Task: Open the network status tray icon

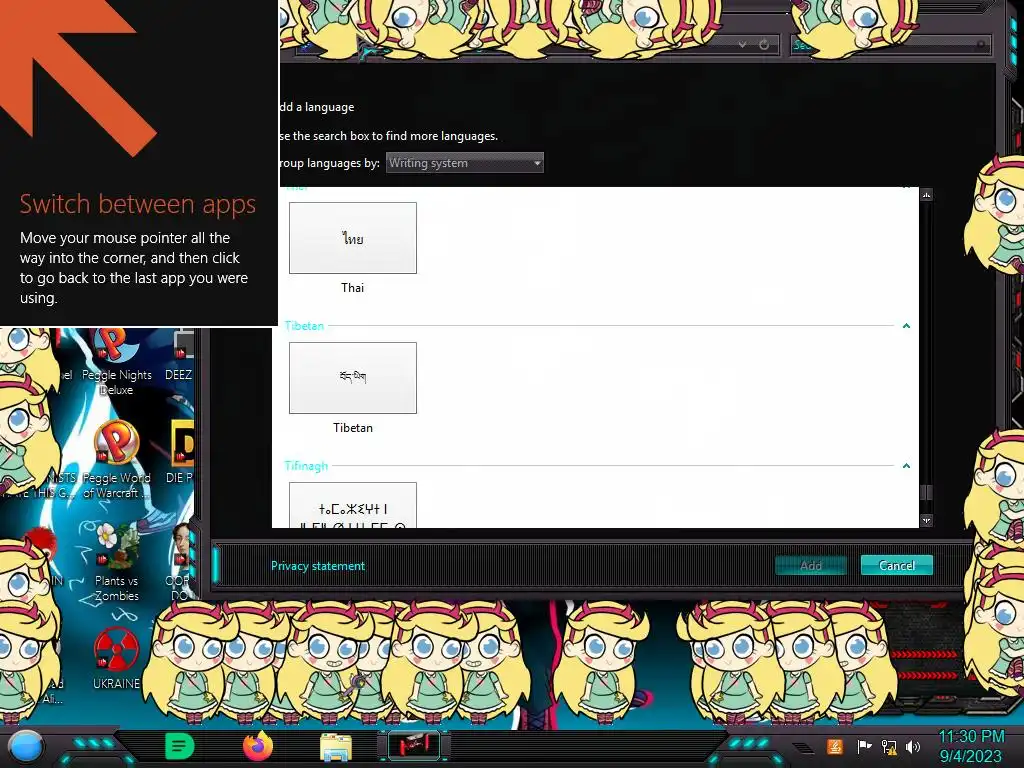Action: 889,746
